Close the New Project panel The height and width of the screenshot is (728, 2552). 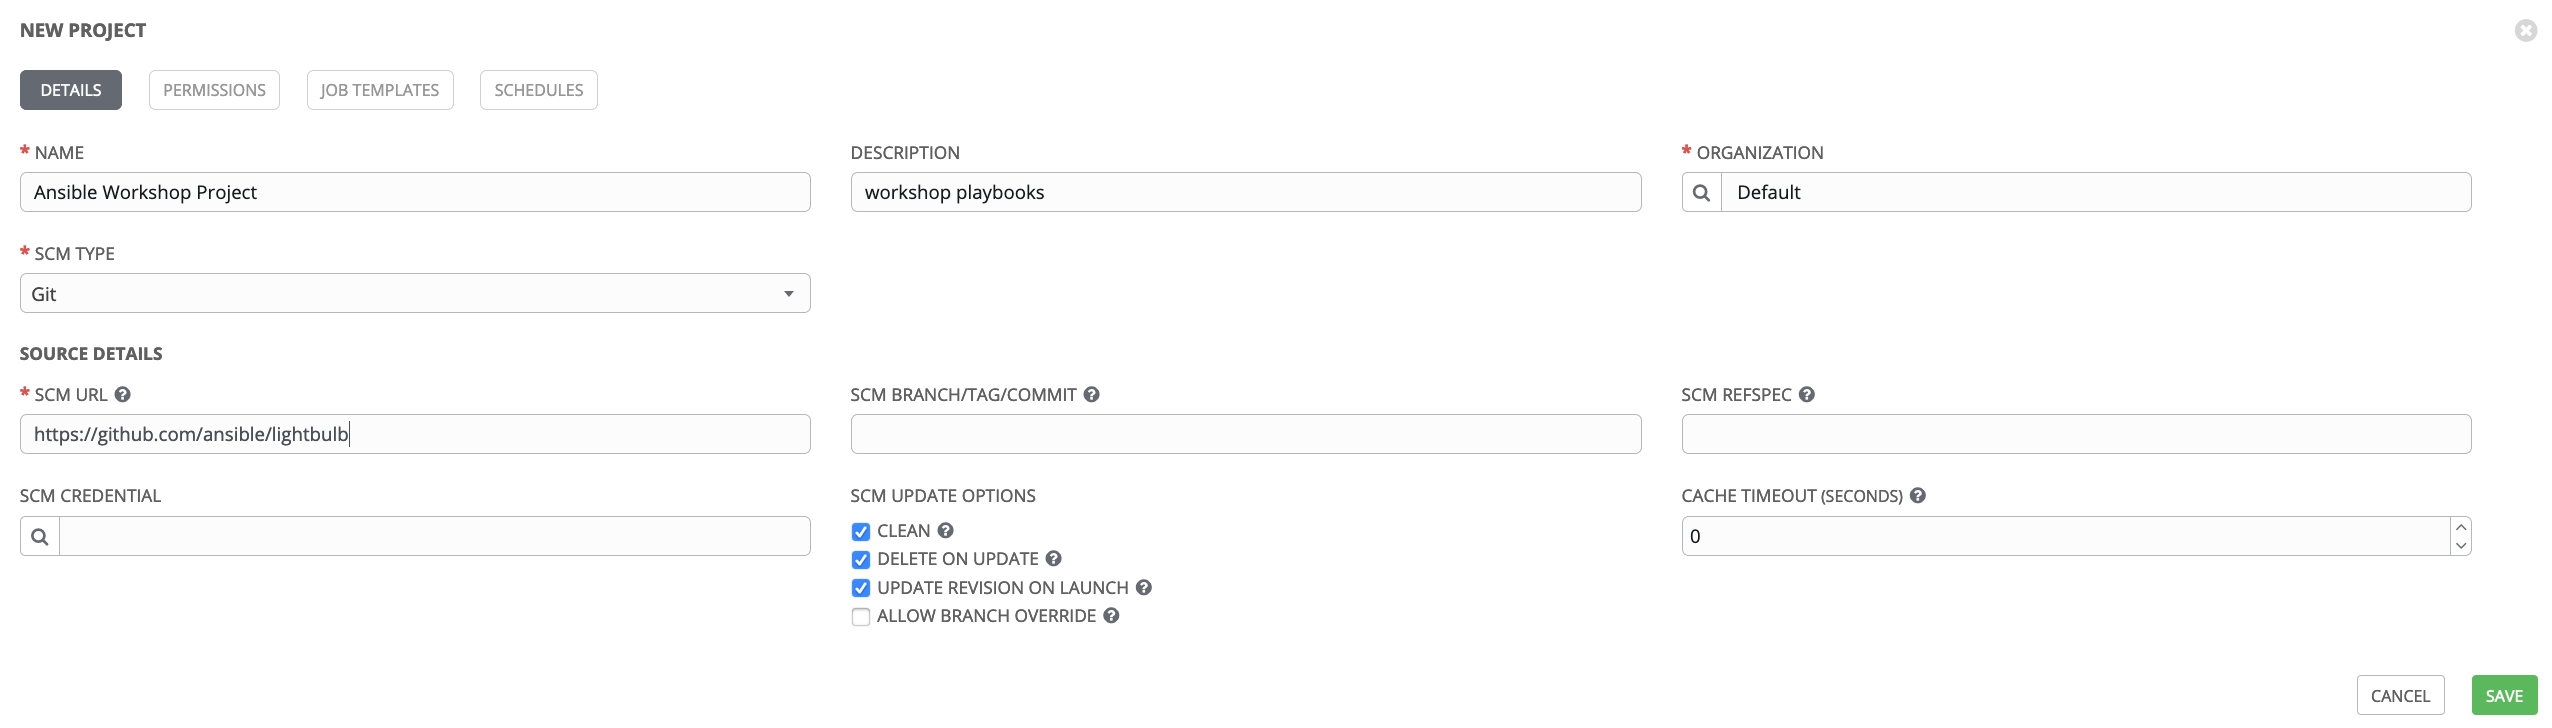(x=2526, y=31)
